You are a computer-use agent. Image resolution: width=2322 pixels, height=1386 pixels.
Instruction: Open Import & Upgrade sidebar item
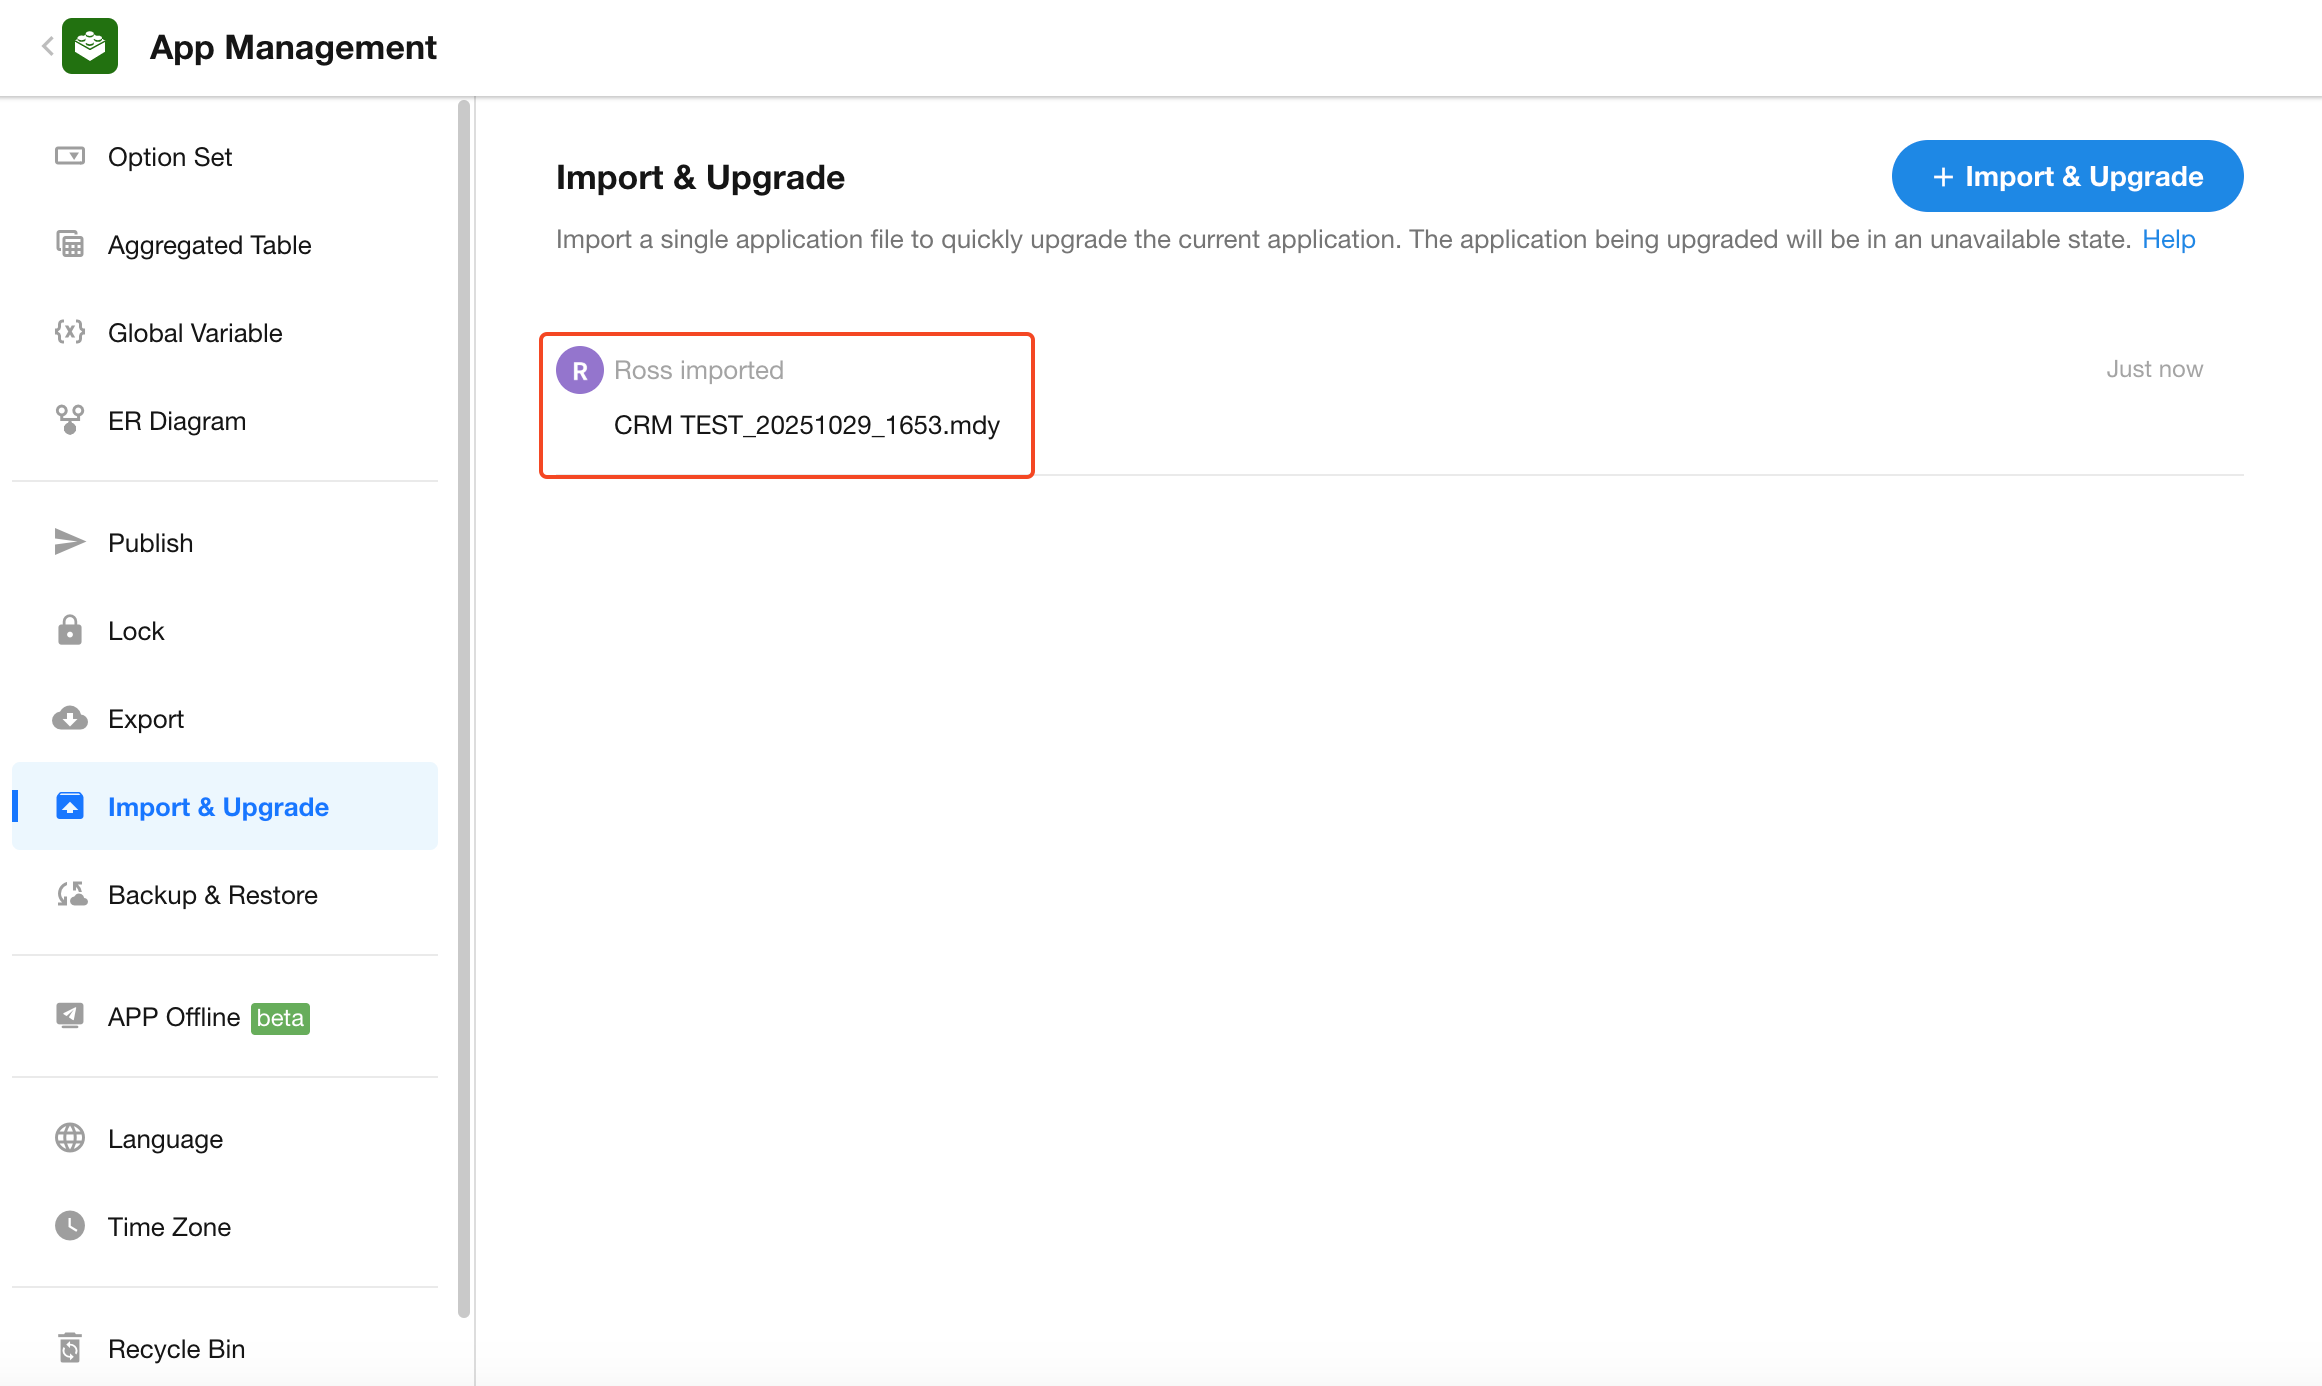[218, 806]
